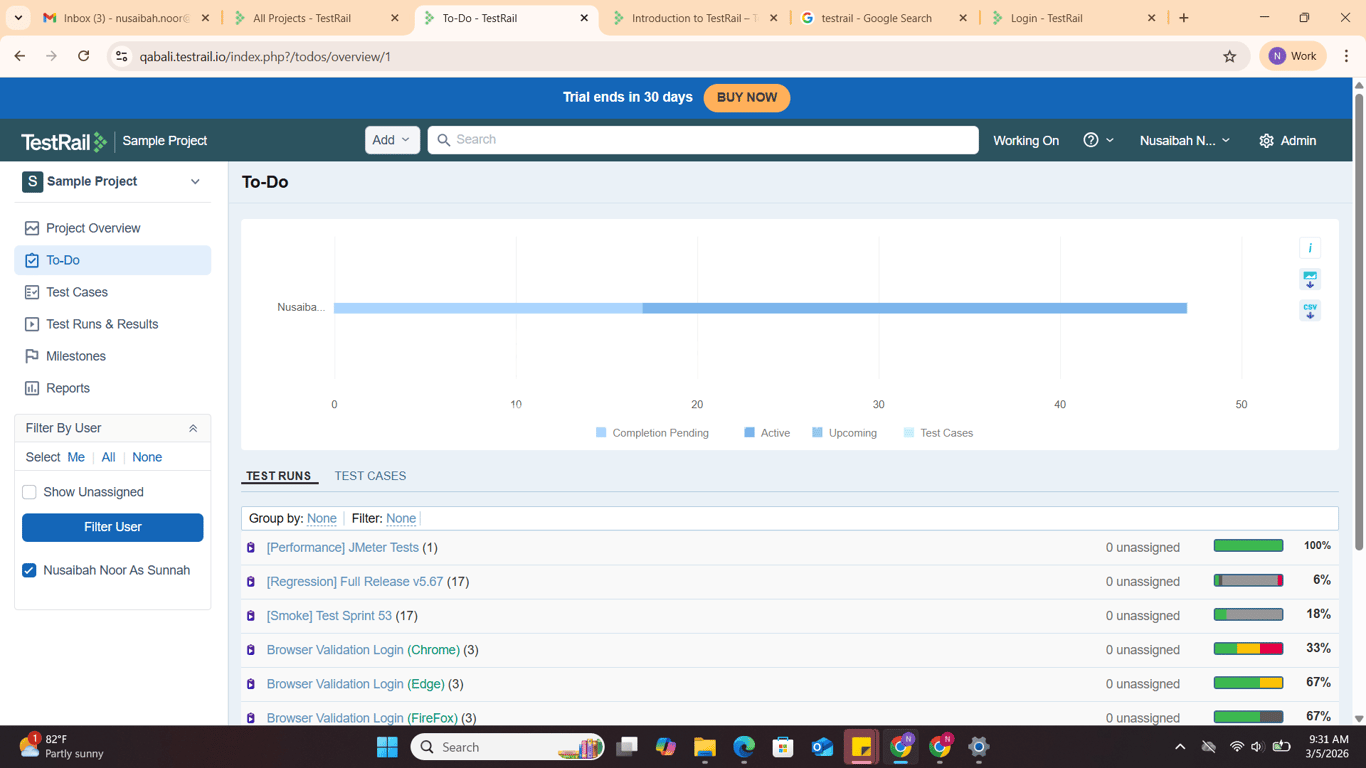The width and height of the screenshot is (1366, 768).
Task: Open the Sample Project switcher chevron
Action: point(195,182)
